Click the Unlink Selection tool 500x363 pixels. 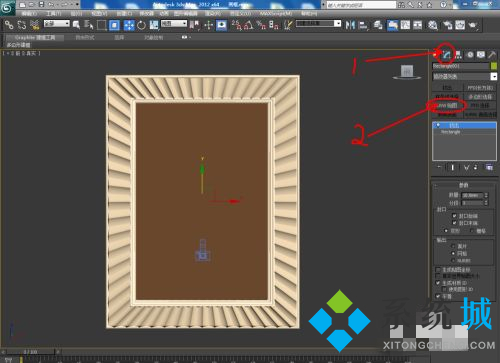pyautogui.click(x=22, y=25)
